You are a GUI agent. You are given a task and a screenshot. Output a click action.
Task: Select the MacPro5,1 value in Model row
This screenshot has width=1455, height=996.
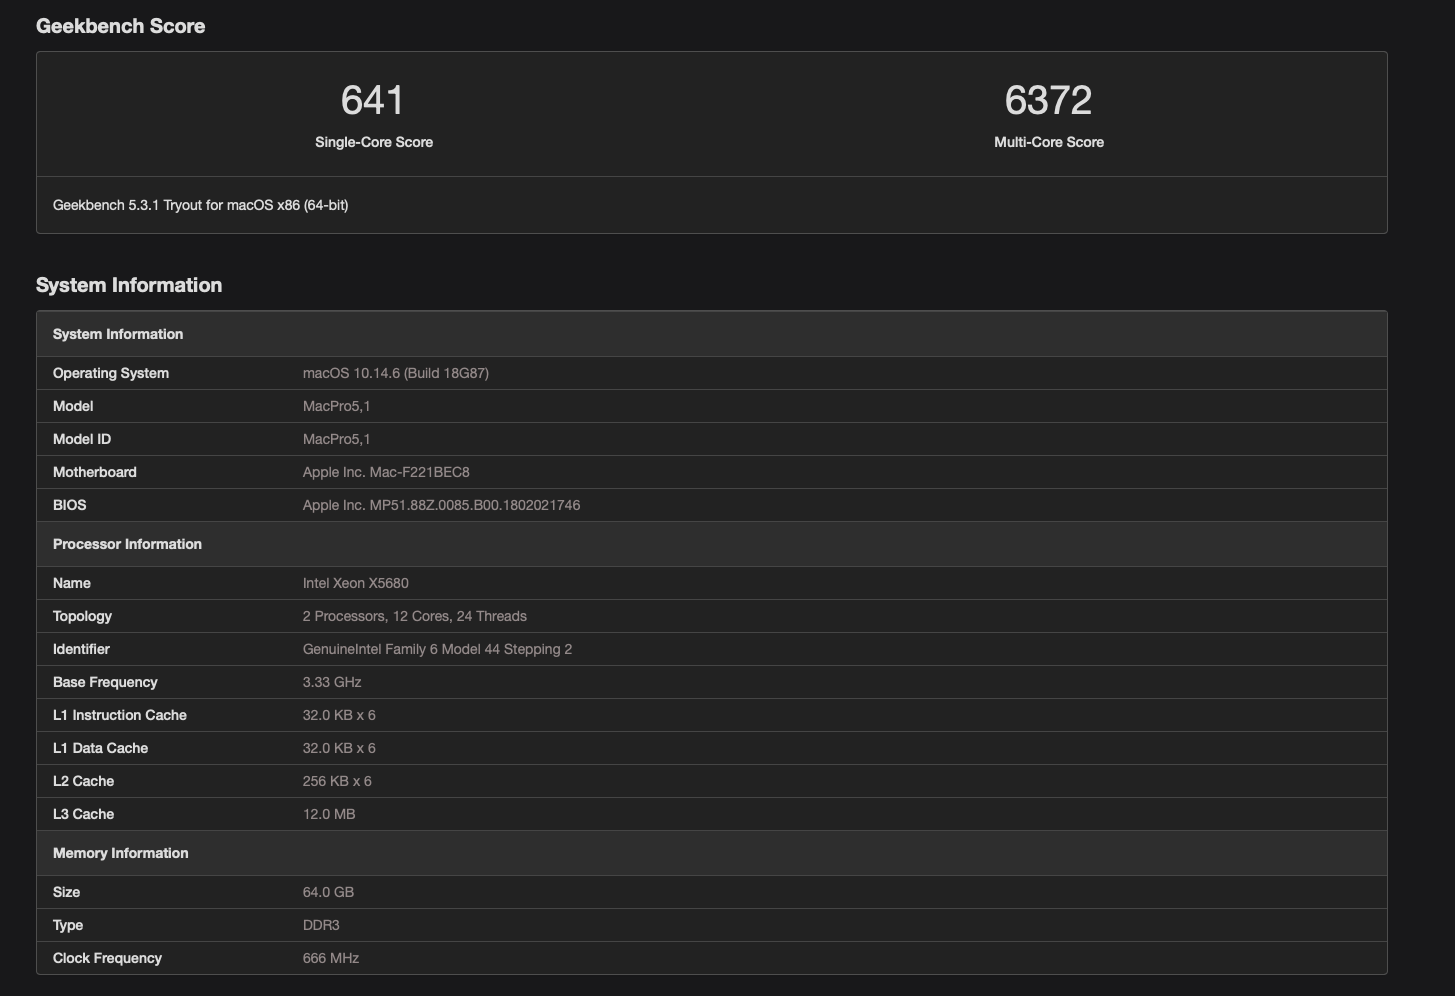(x=337, y=406)
